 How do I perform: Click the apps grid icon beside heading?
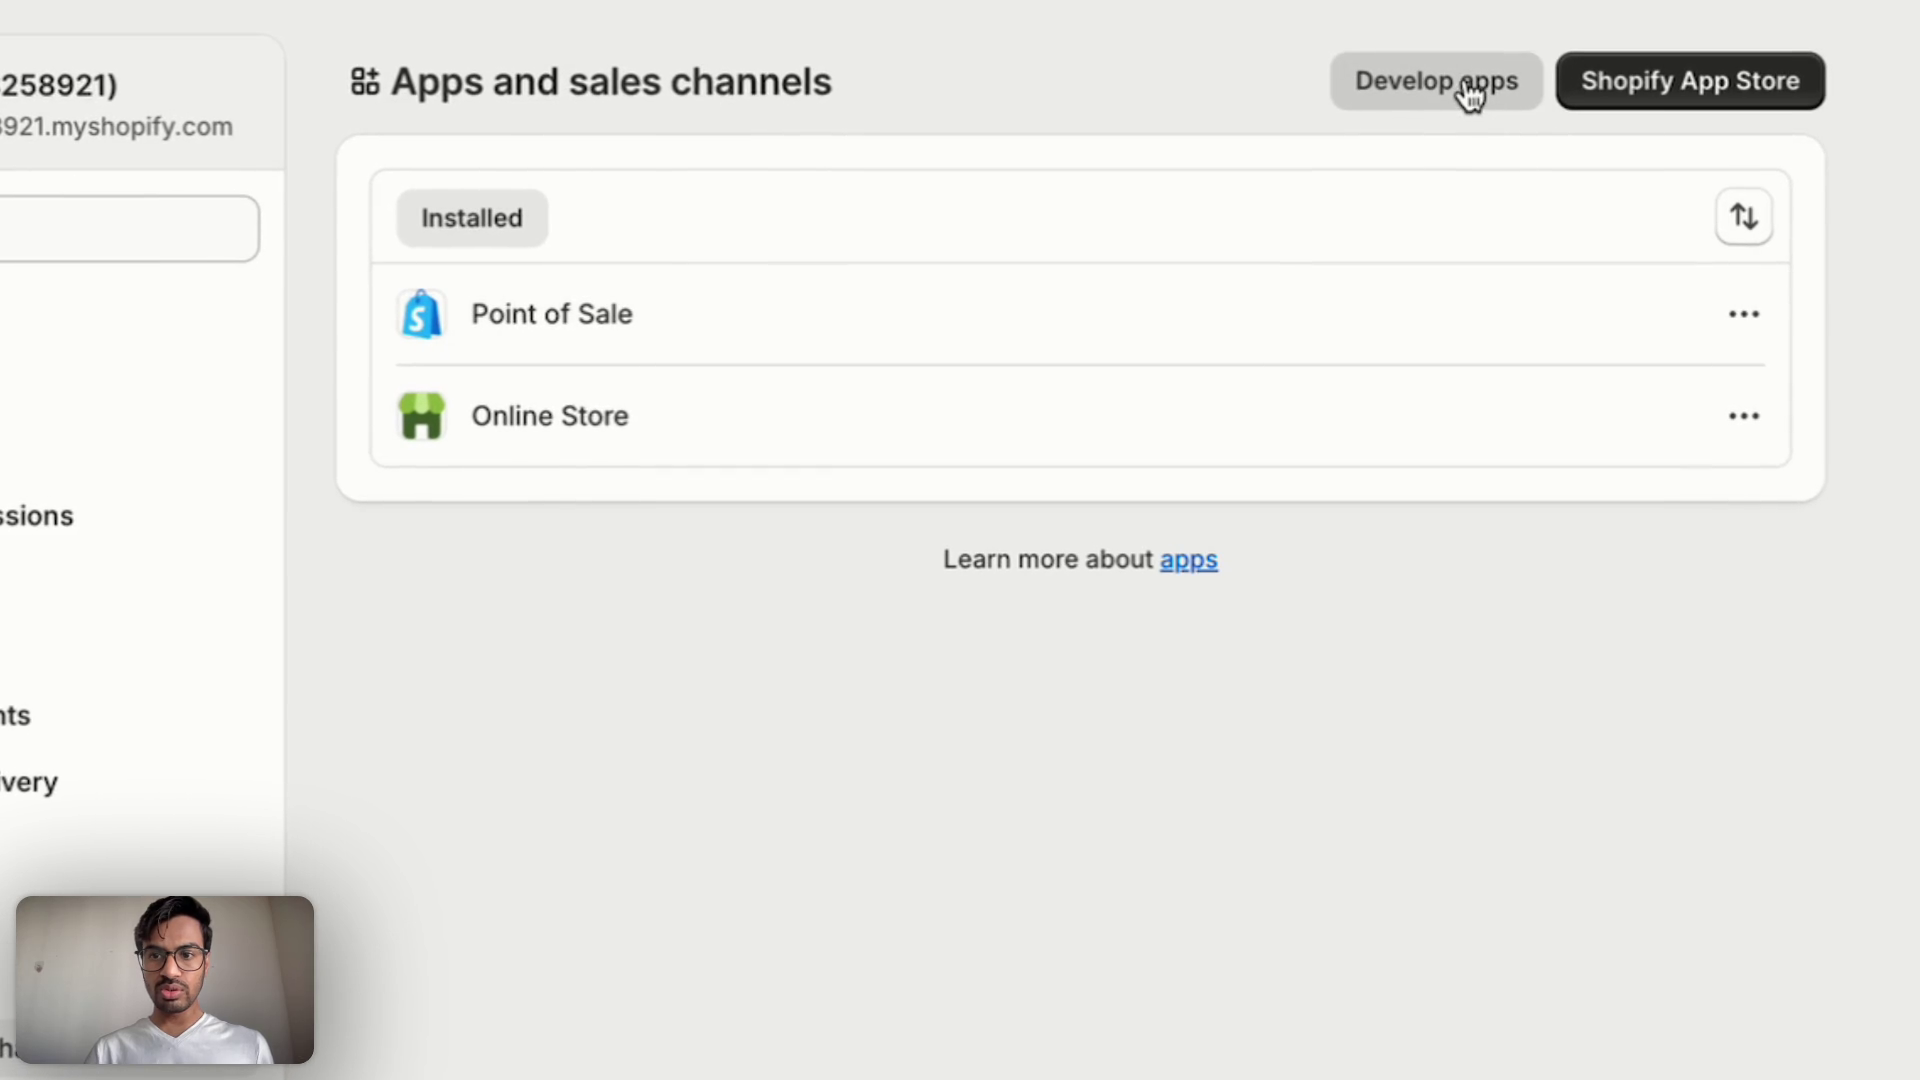click(x=365, y=82)
